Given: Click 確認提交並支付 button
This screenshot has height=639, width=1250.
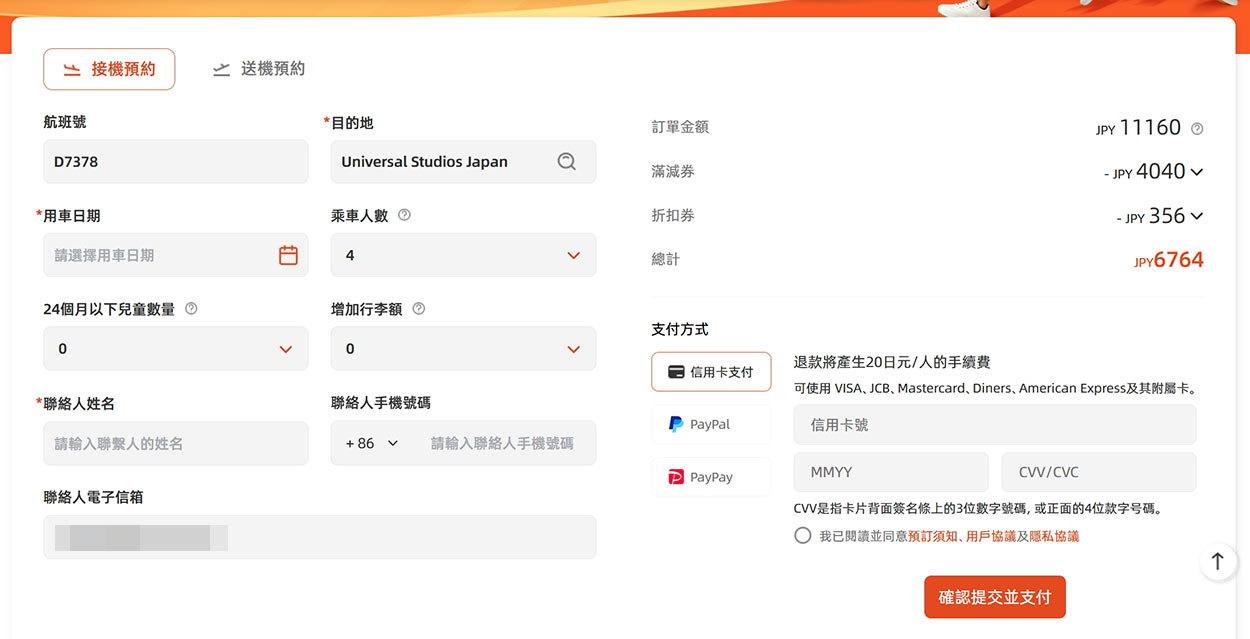Looking at the screenshot, I should point(995,597).
